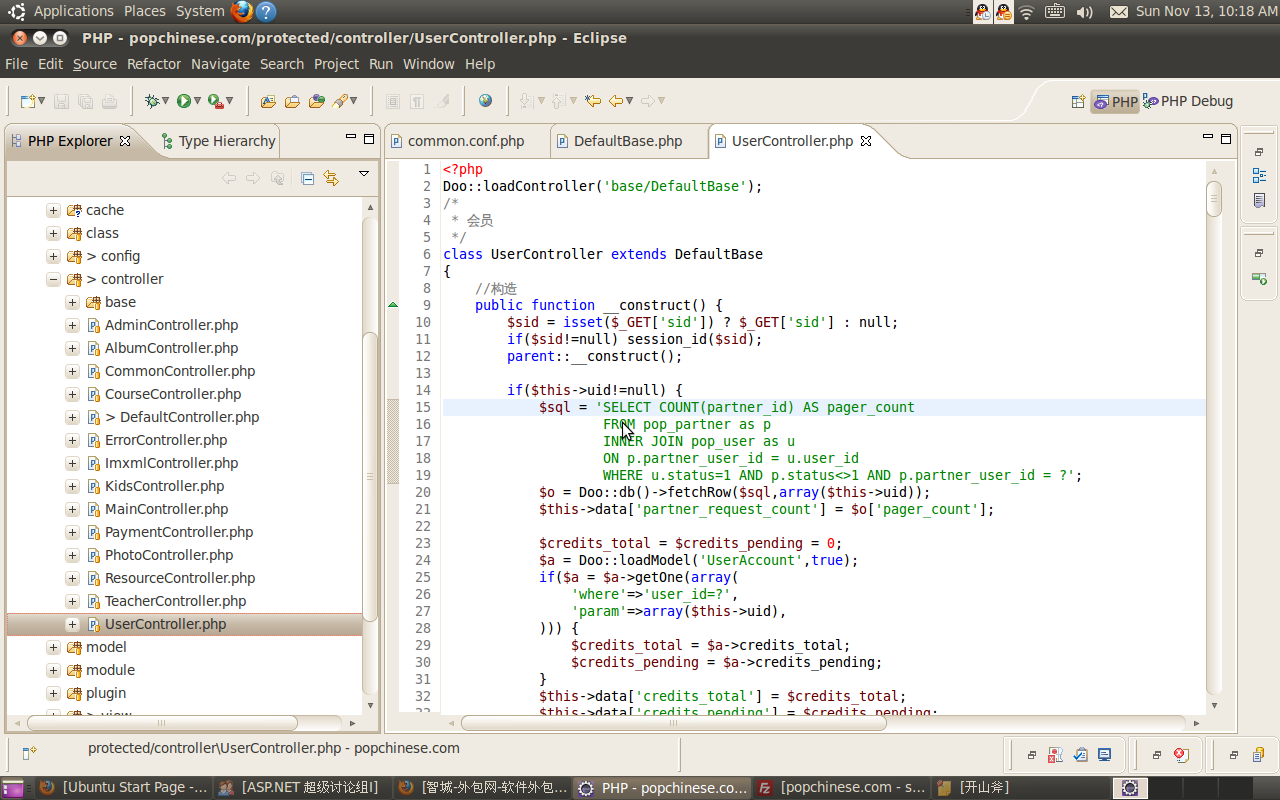Click the Back navigation yellow arrow

pos(616,101)
